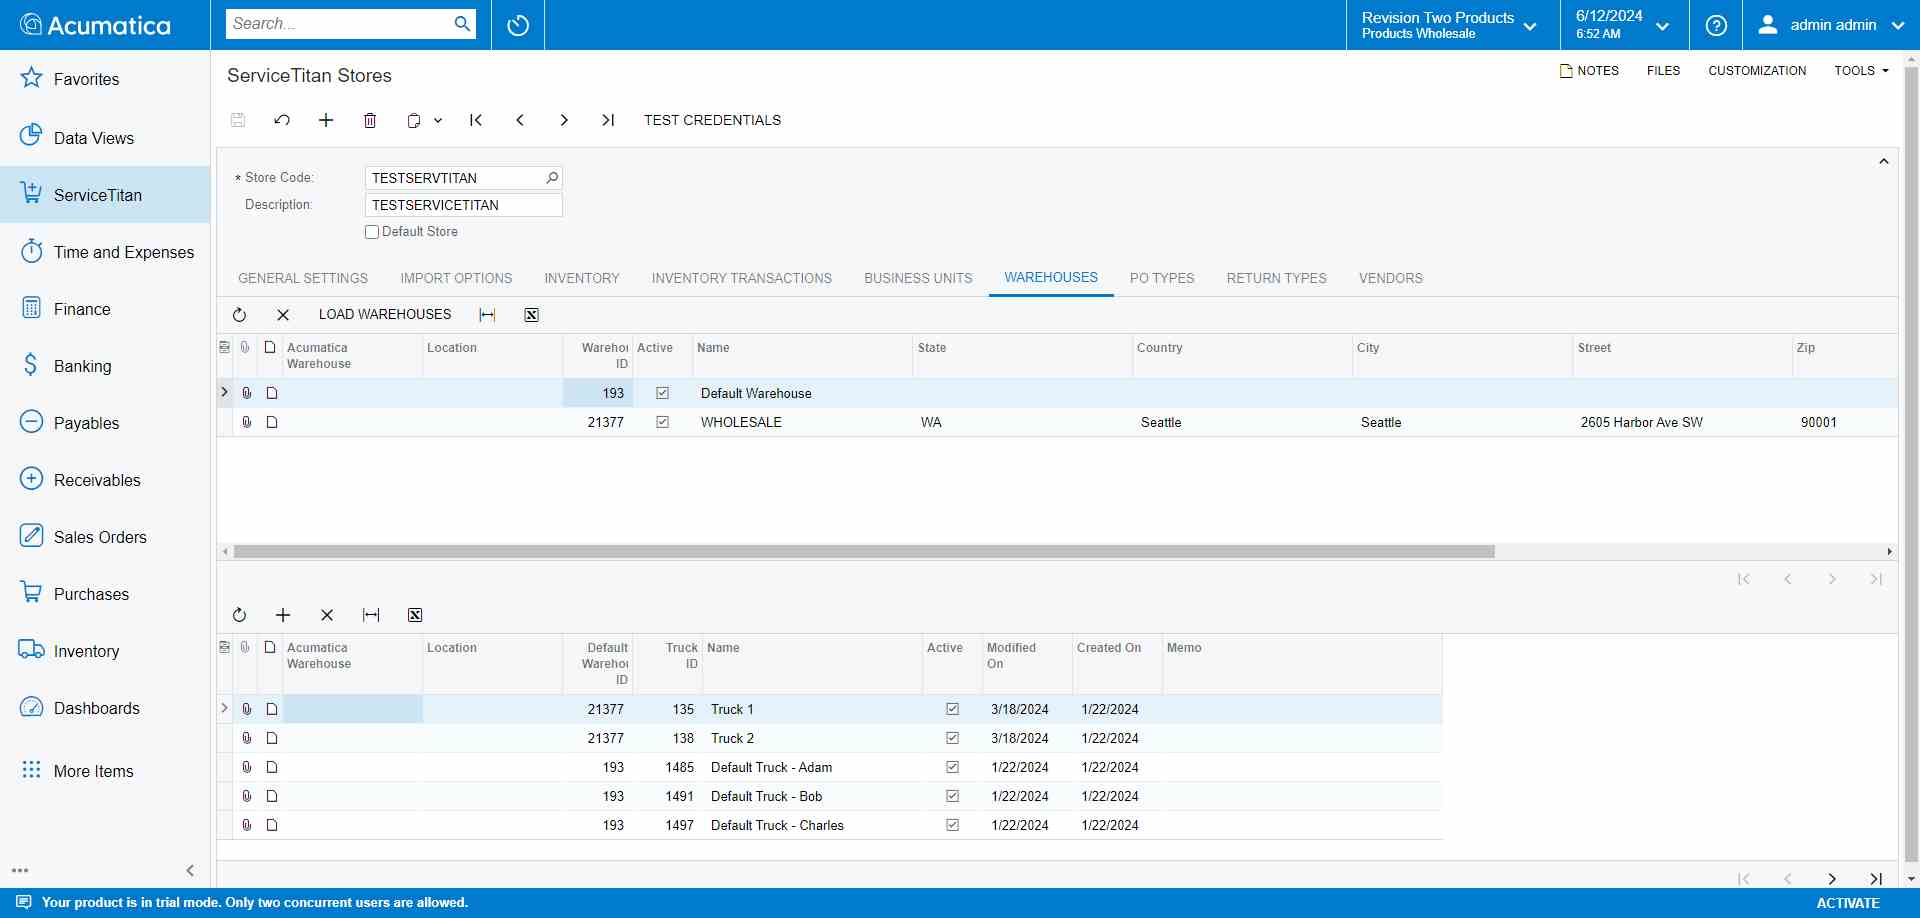Fit columns in the trucks grid

(371, 615)
